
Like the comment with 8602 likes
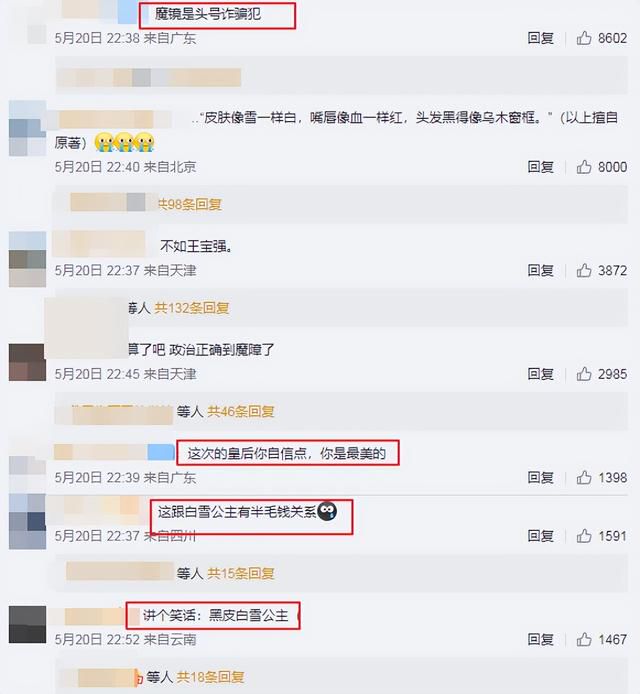tap(584, 38)
